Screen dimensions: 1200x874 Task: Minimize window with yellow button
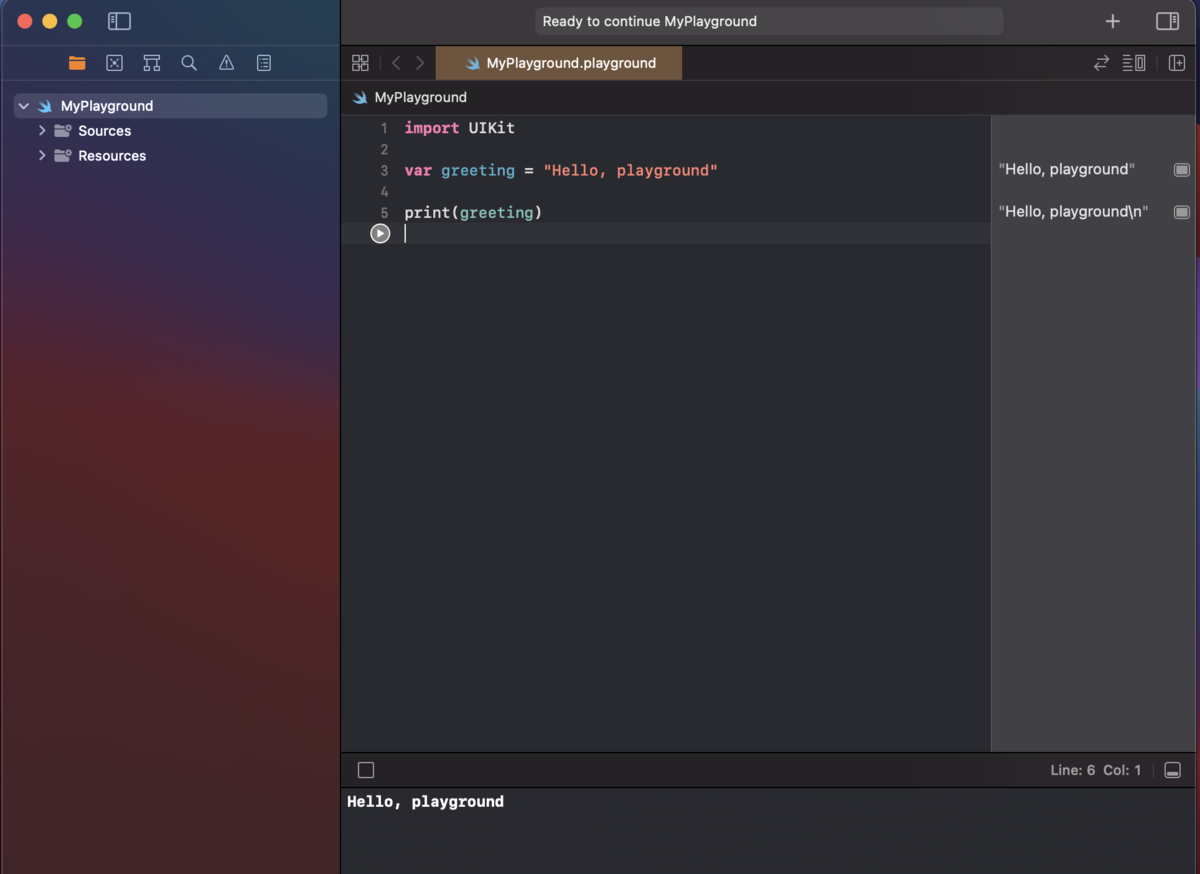(x=50, y=21)
